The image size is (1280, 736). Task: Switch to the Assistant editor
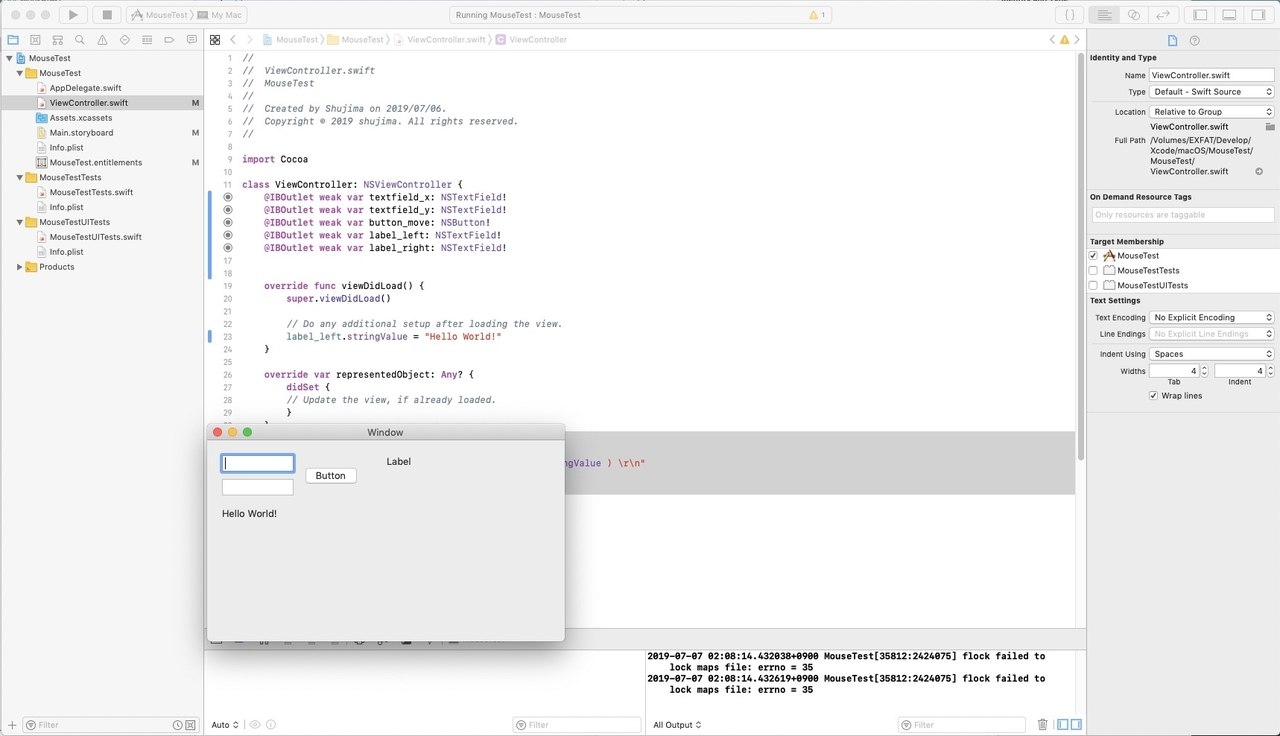[1134, 15]
